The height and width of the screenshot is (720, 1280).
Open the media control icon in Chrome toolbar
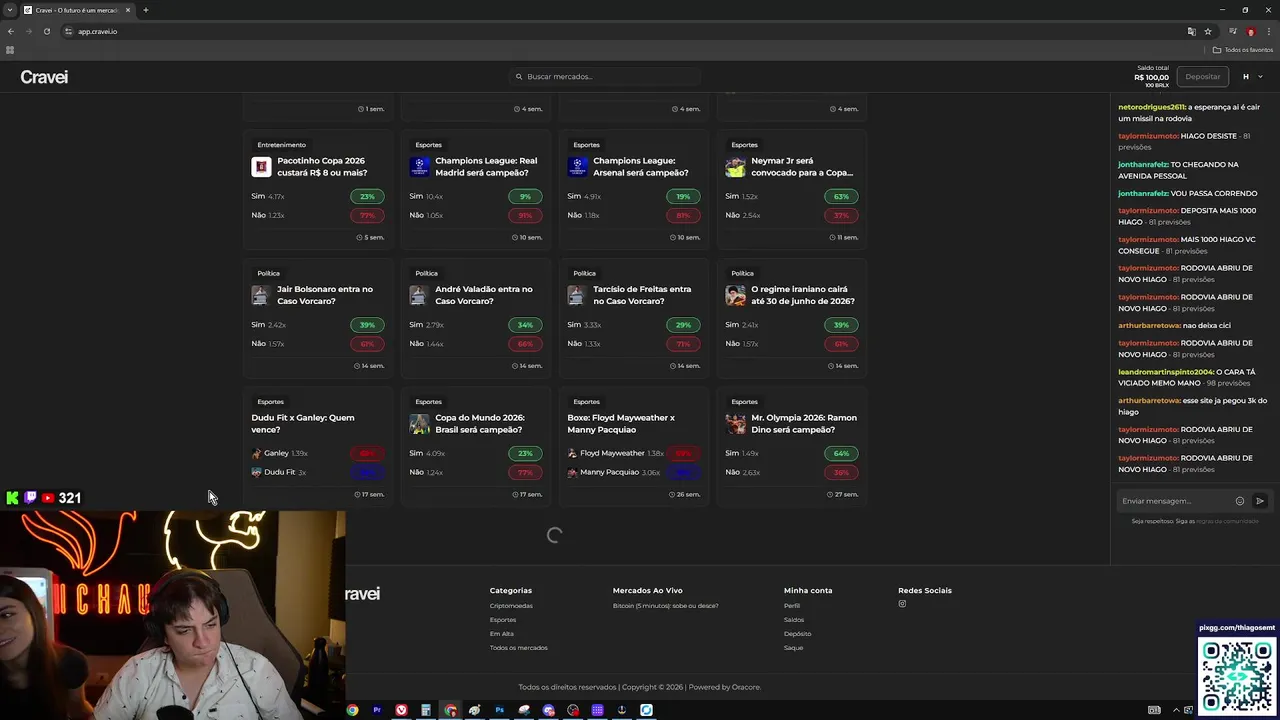tap(1233, 31)
